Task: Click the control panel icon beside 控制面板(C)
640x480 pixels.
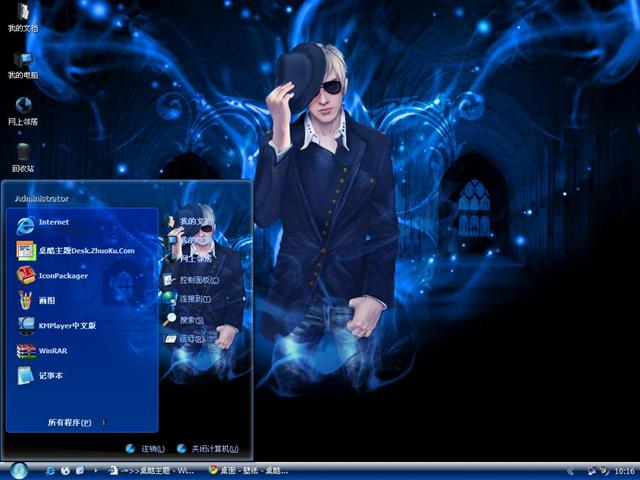Action: [x=169, y=280]
